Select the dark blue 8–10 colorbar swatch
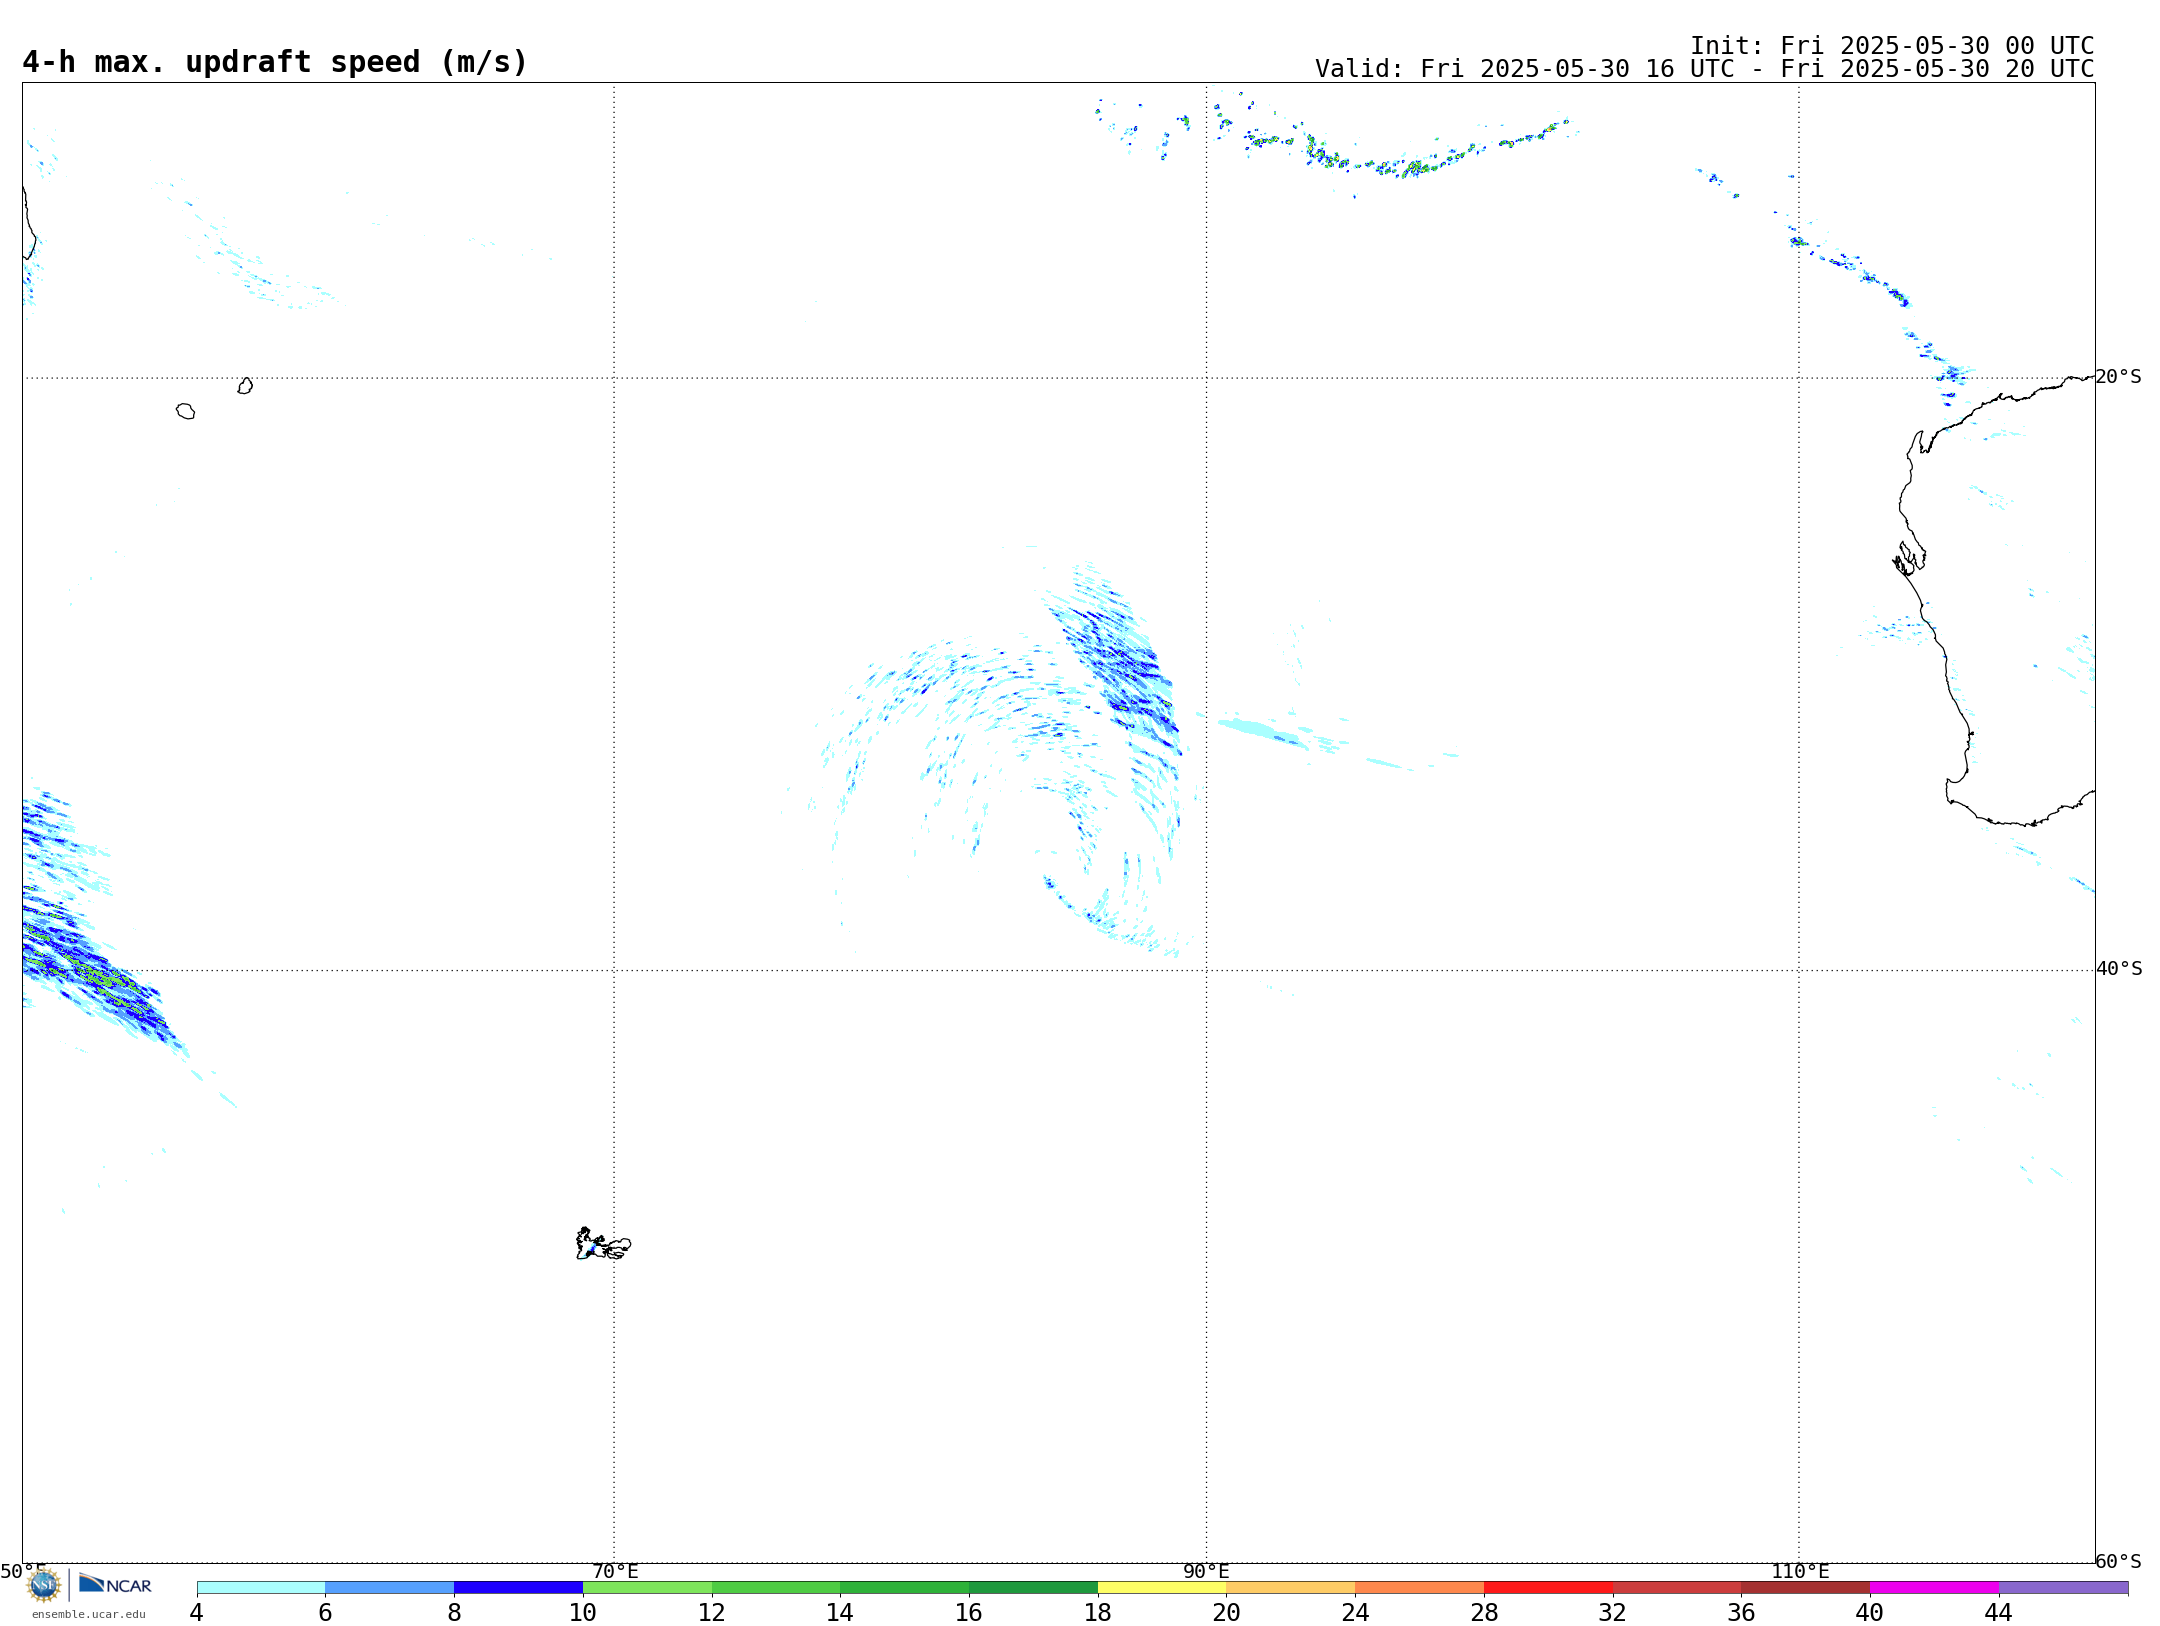Viewport: 2160px width, 1626px height. [518, 1587]
